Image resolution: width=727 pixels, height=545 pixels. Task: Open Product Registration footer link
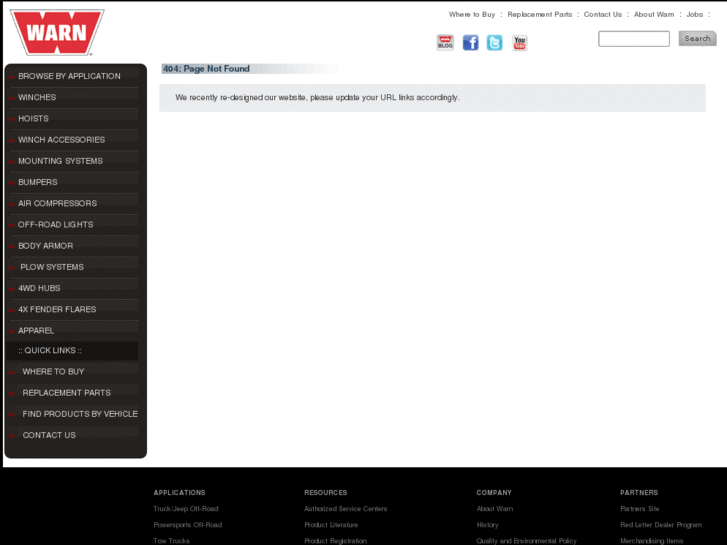[335, 541]
